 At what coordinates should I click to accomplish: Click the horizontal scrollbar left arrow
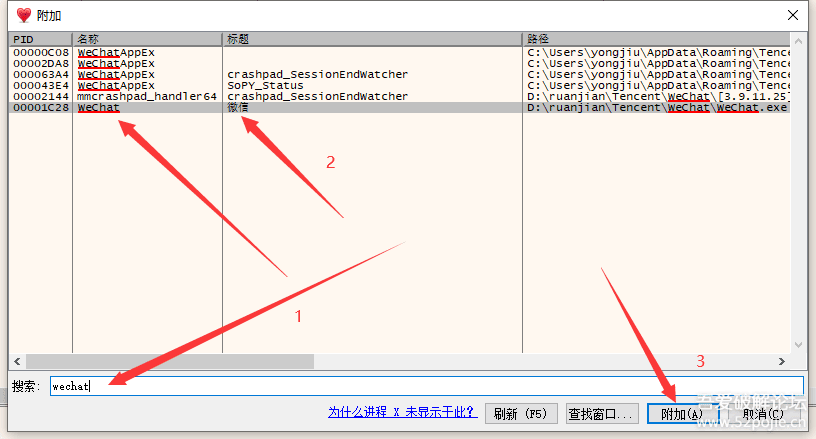pos(17,361)
